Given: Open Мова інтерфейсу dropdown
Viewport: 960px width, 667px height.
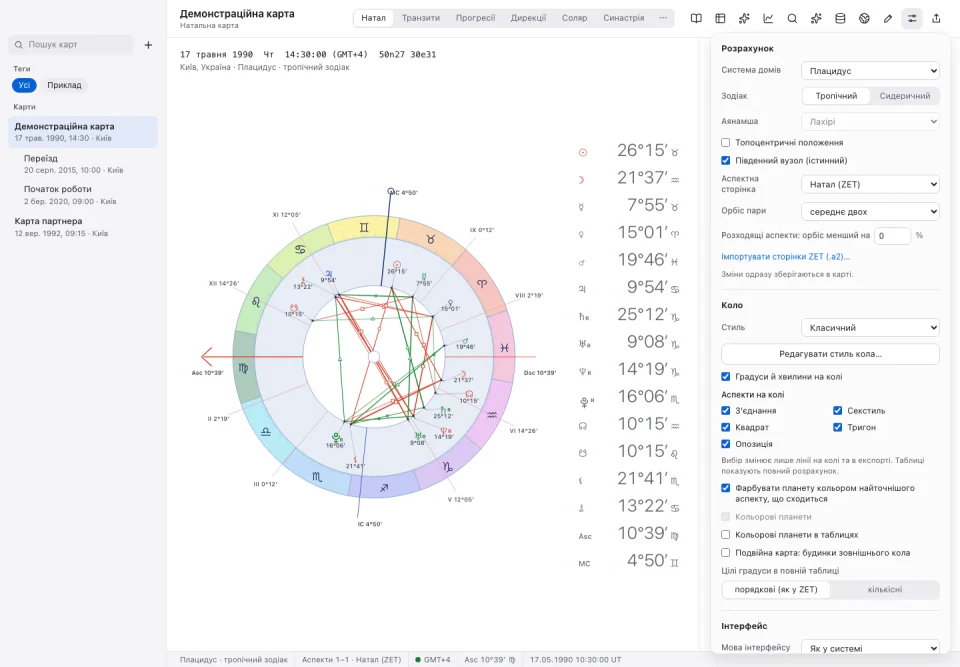Looking at the screenshot, I should (x=870, y=648).
